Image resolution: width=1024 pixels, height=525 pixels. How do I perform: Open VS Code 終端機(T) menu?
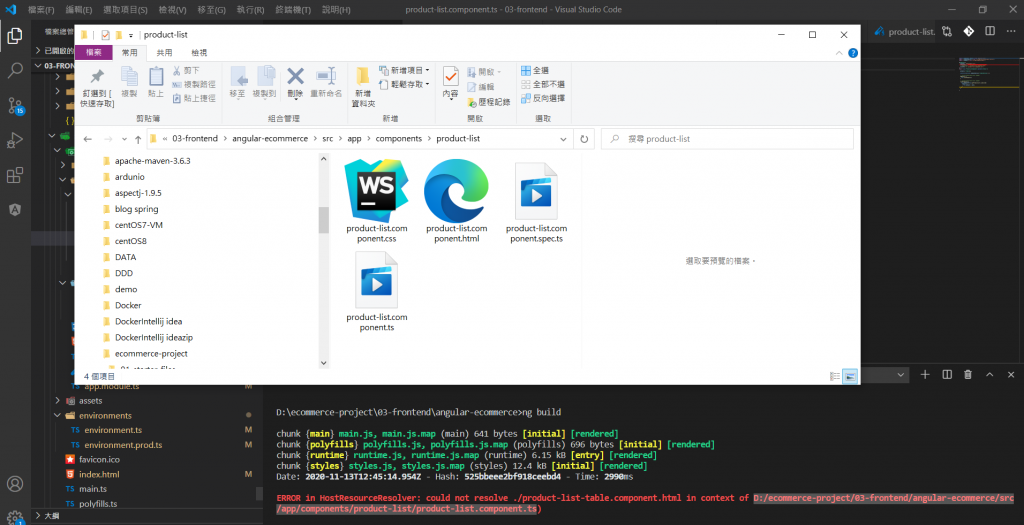[x=293, y=10]
